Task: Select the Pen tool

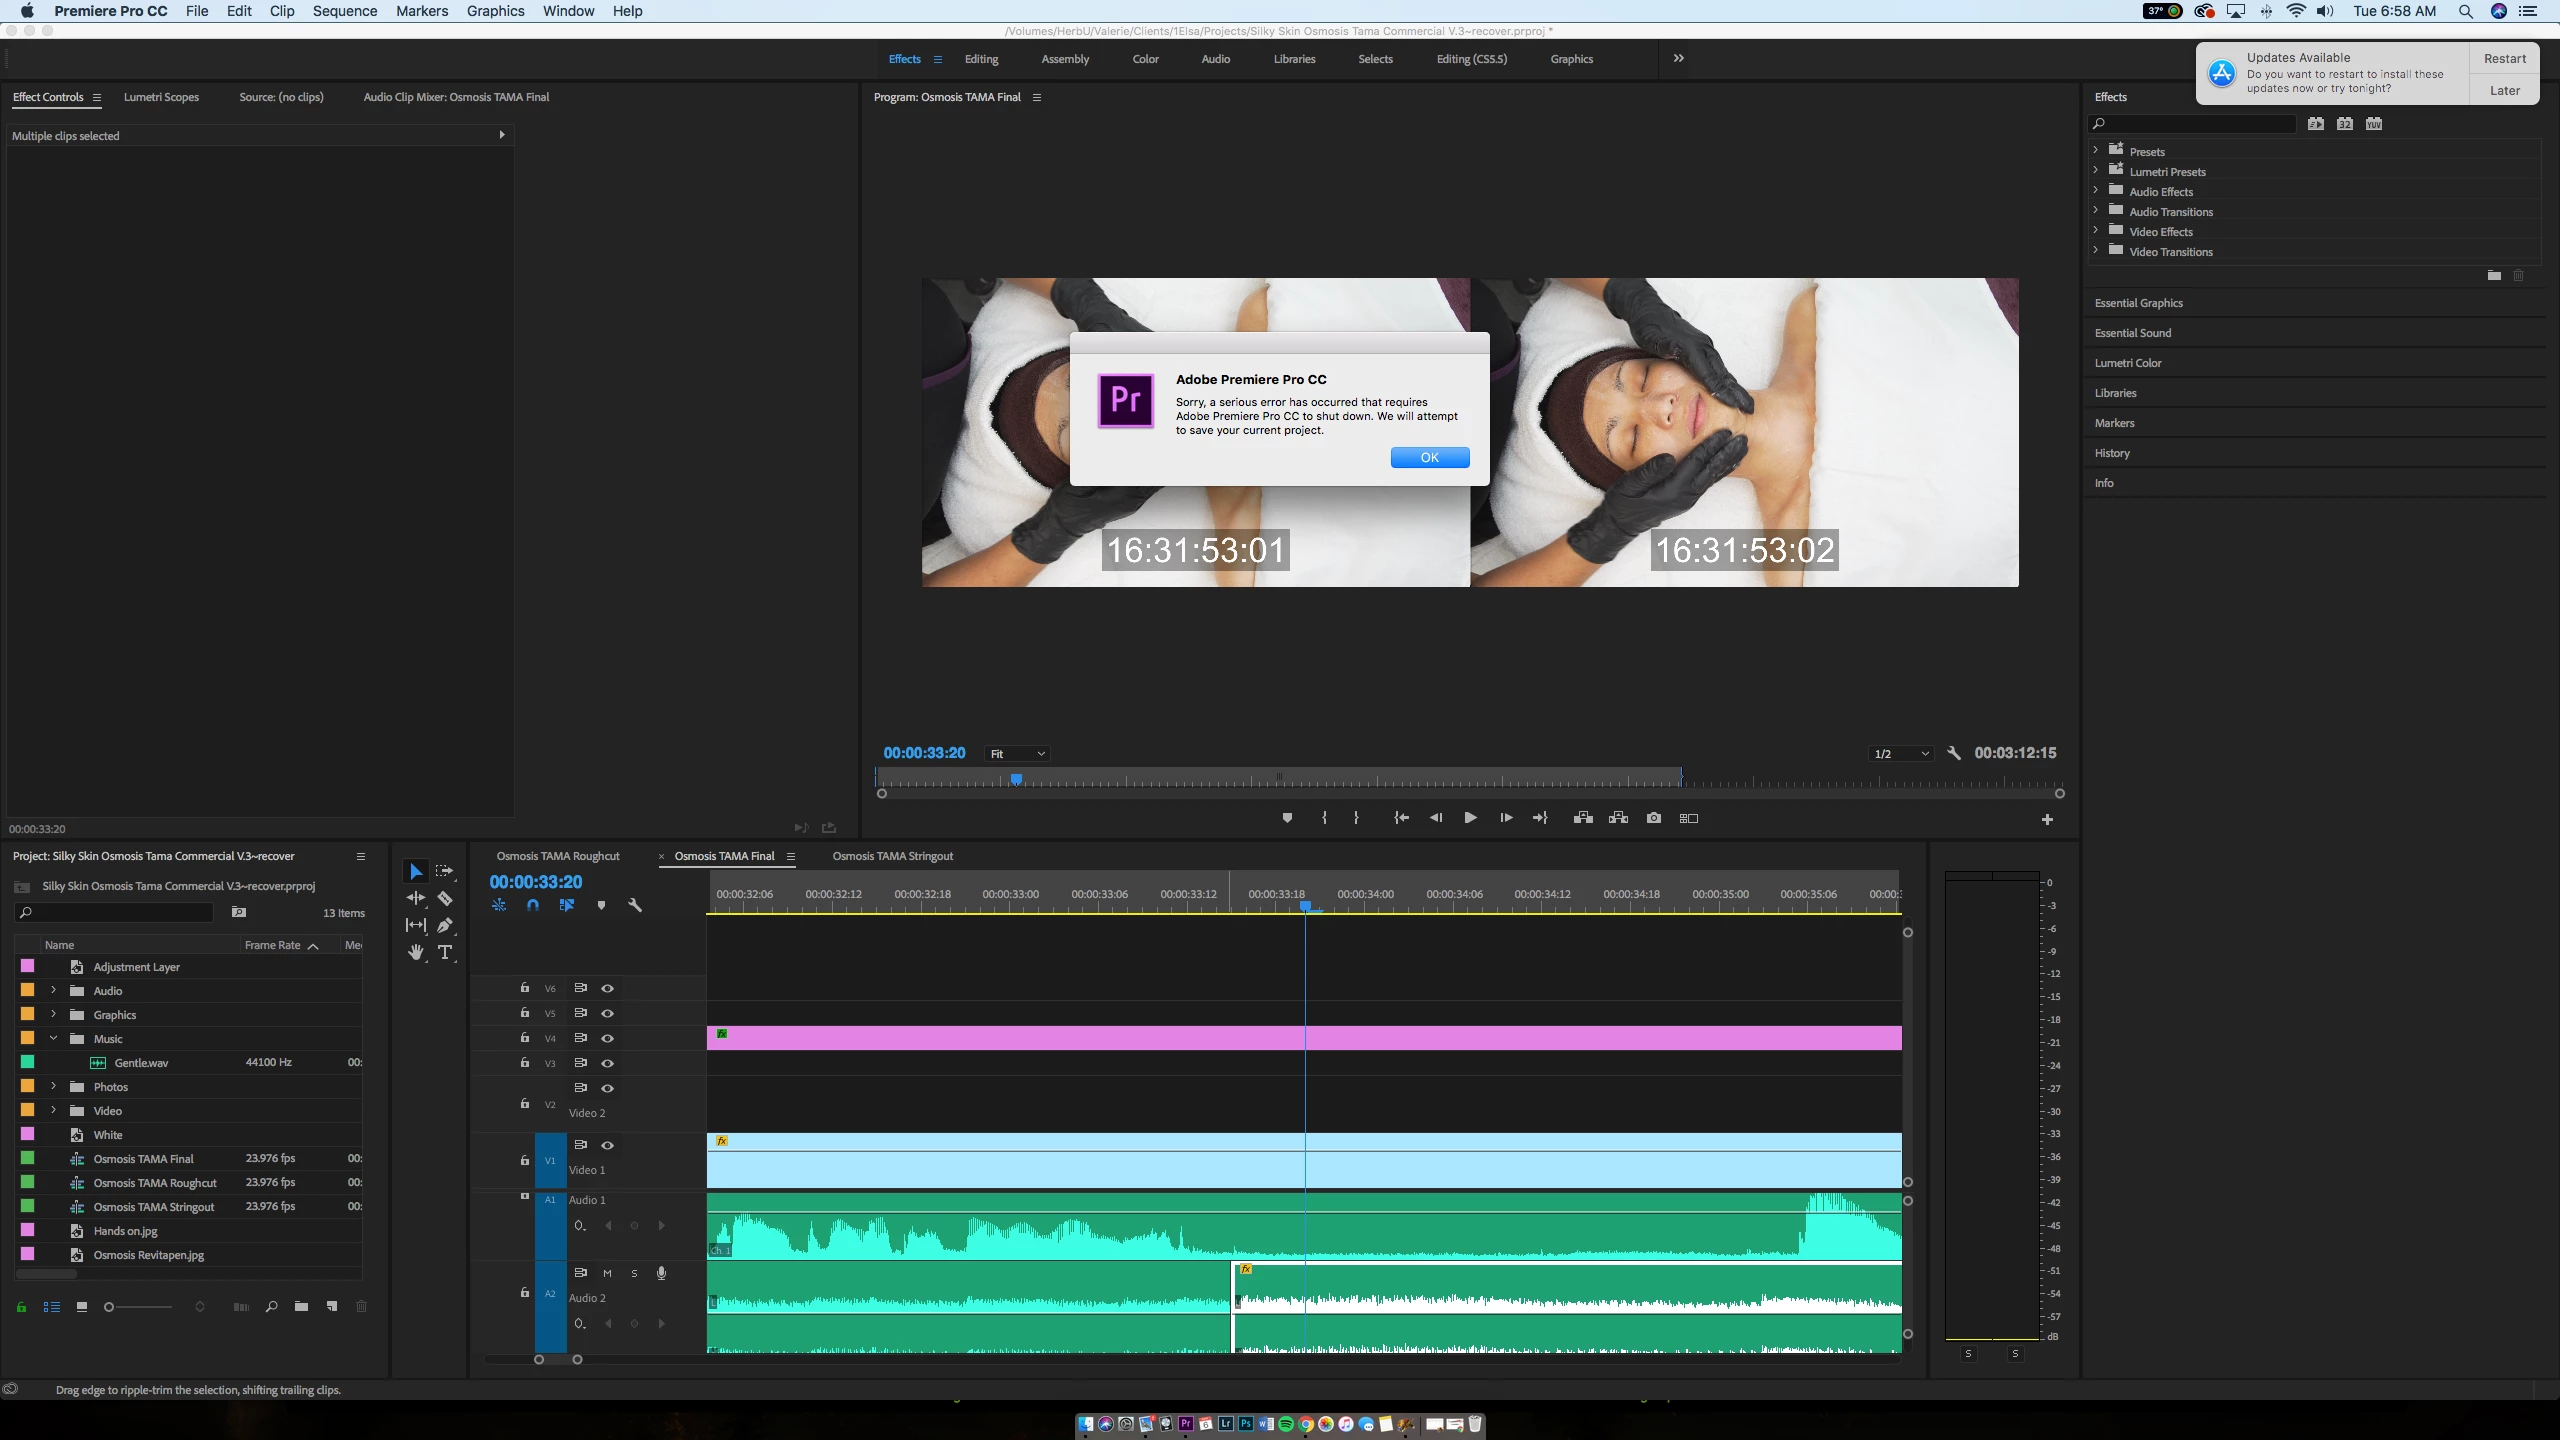Action: click(445, 925)
